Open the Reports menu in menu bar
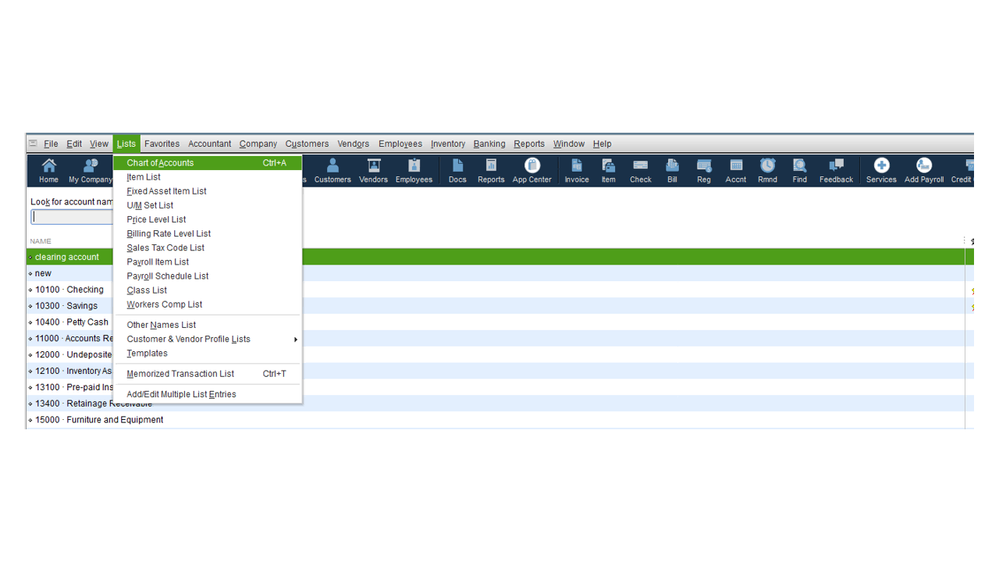999x562 pixels. click(x=529, y=143)
